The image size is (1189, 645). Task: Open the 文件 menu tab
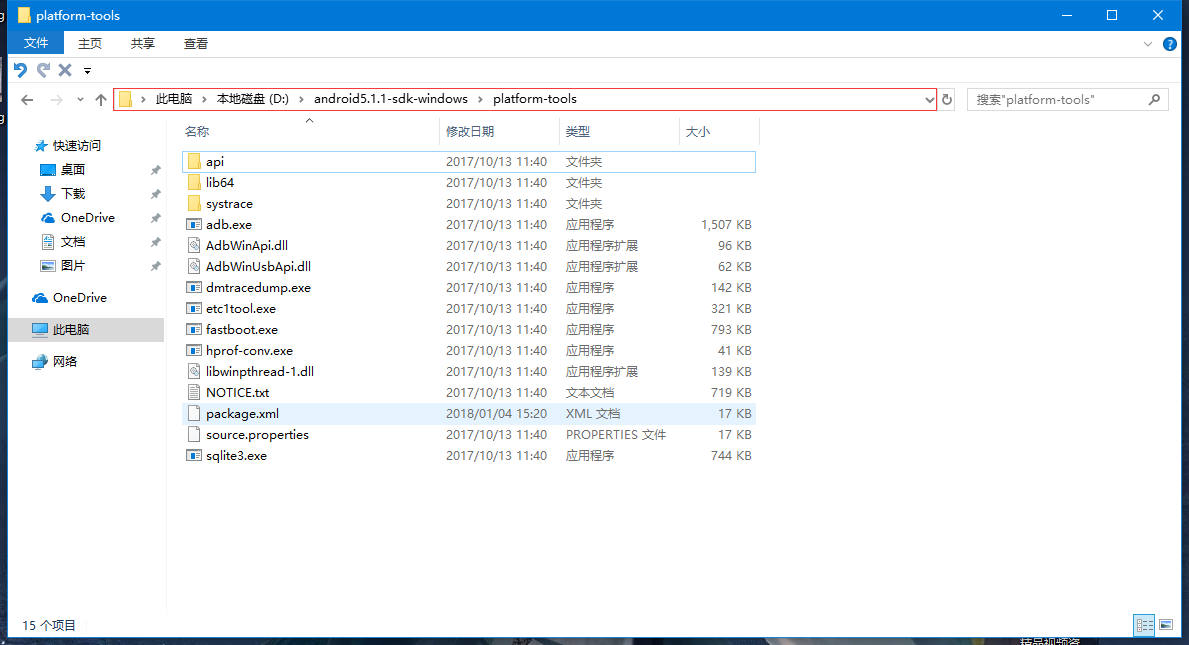(x=36, y=43)
